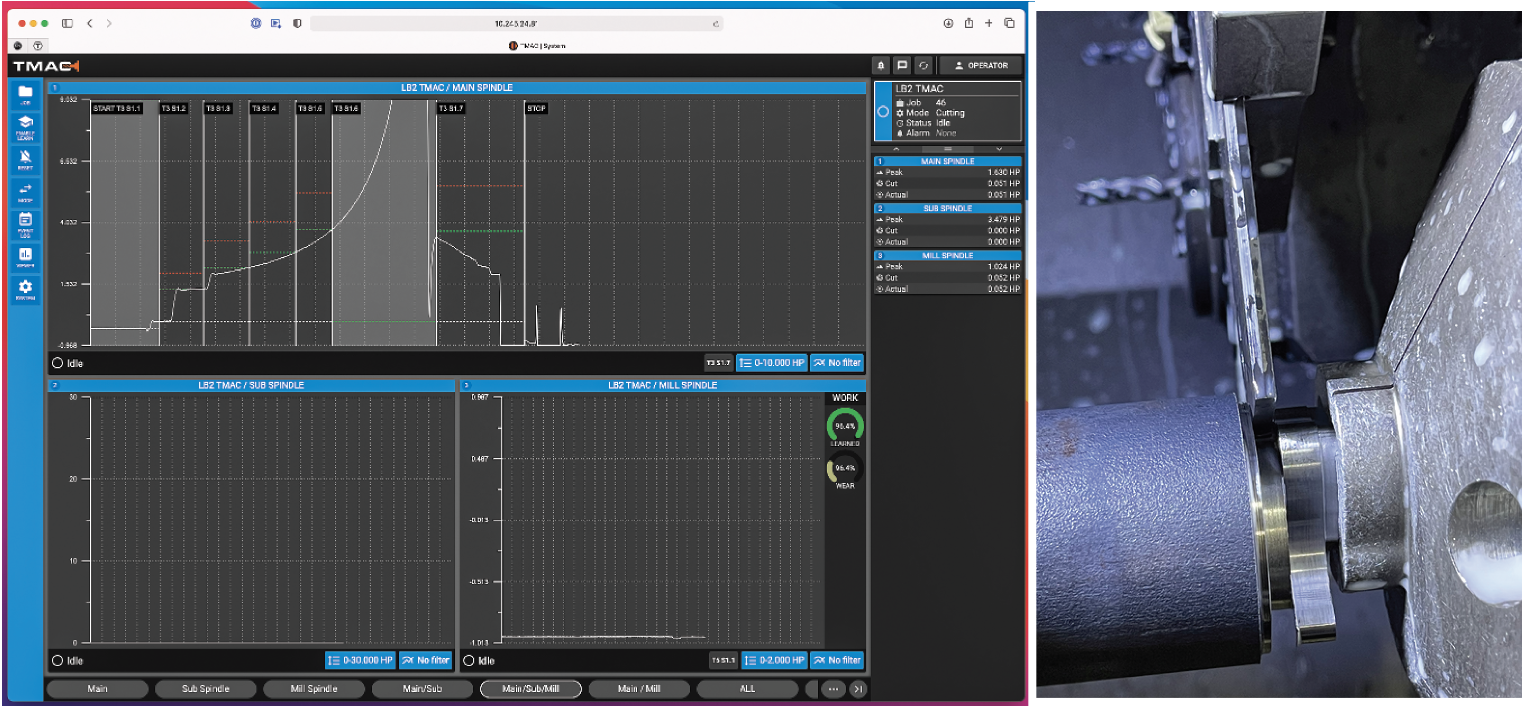Open the System settings sidebar icon
This screenshot has width=1522, height=706.
point(25,288)
